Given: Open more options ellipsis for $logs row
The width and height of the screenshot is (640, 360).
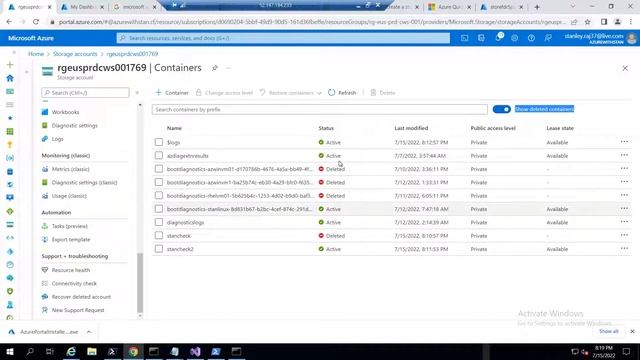Looking at the screenshot, I should (624, 142).
